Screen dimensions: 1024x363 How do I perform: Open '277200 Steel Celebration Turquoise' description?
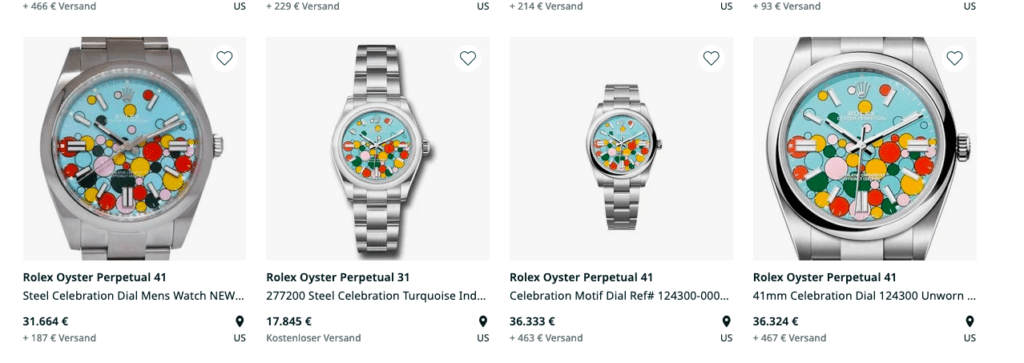pyautogui.click(x=376, y=296)
